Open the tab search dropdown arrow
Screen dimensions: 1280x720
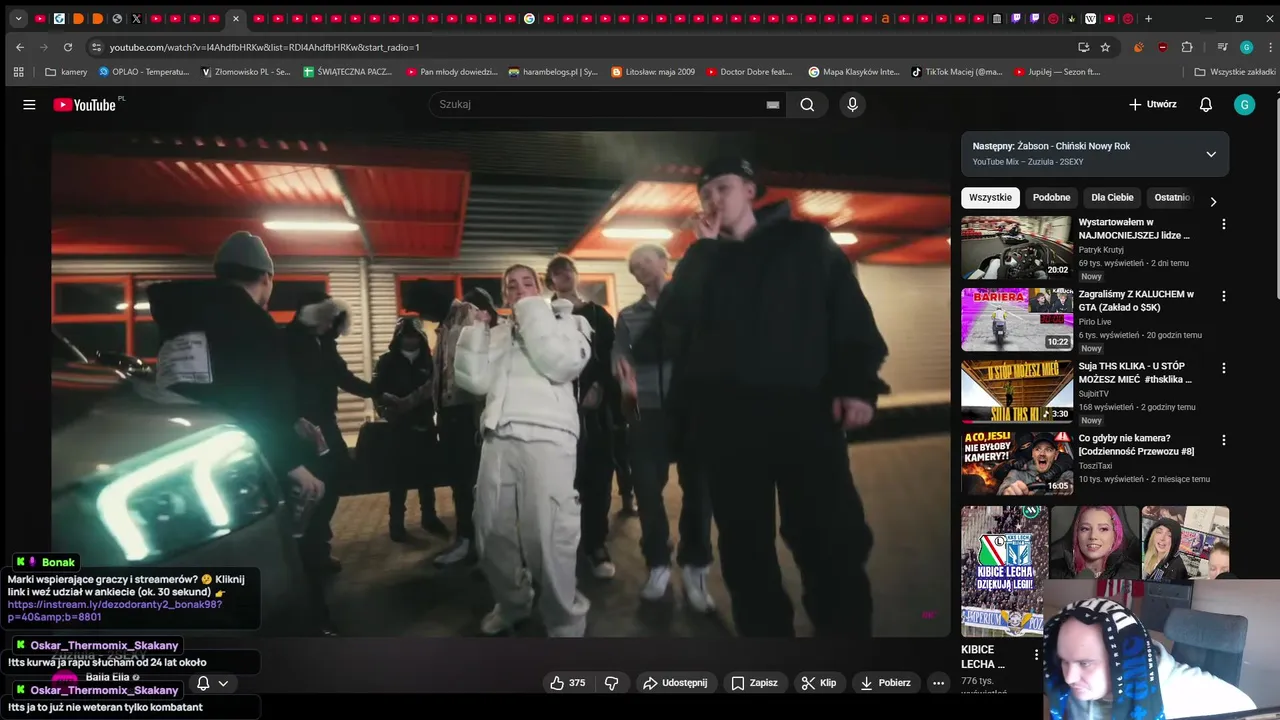pos(18,18)
